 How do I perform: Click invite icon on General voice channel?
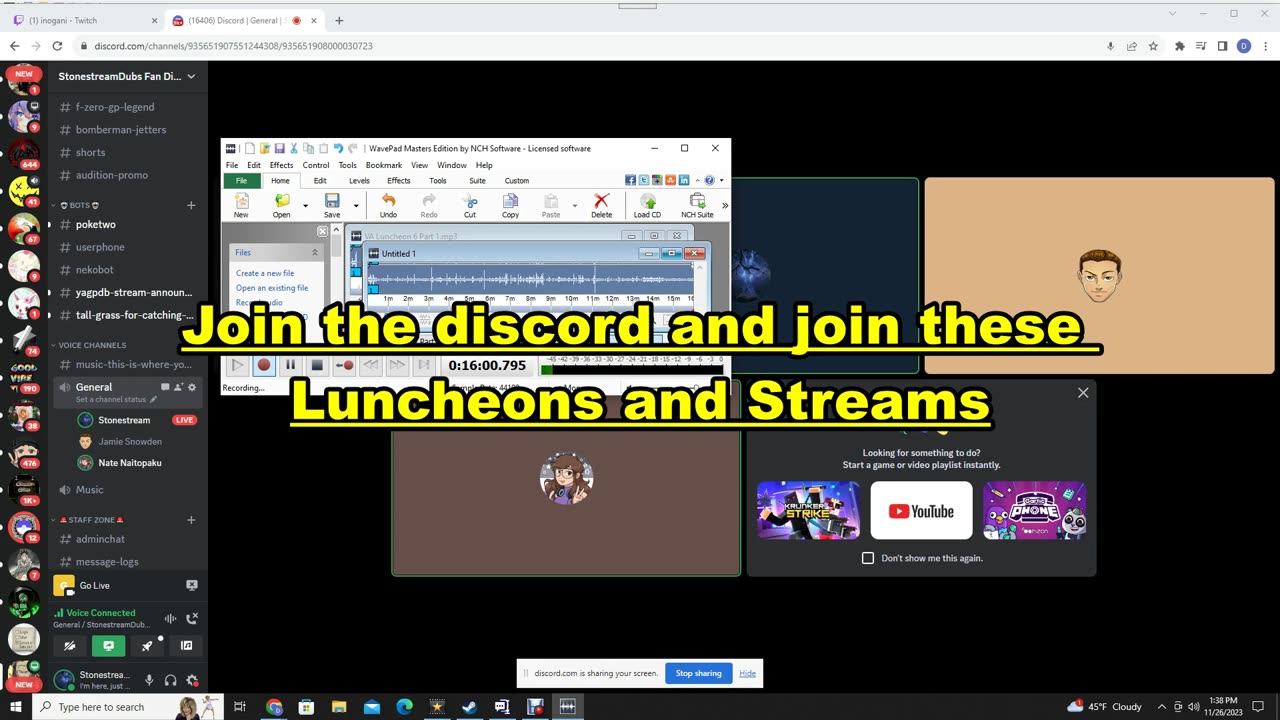178,387
